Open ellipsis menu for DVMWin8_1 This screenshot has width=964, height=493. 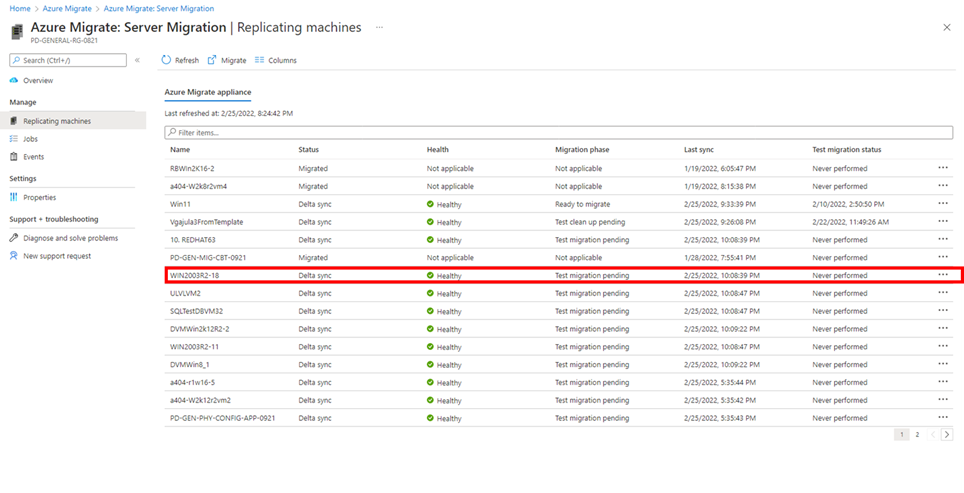click(943, 364)
